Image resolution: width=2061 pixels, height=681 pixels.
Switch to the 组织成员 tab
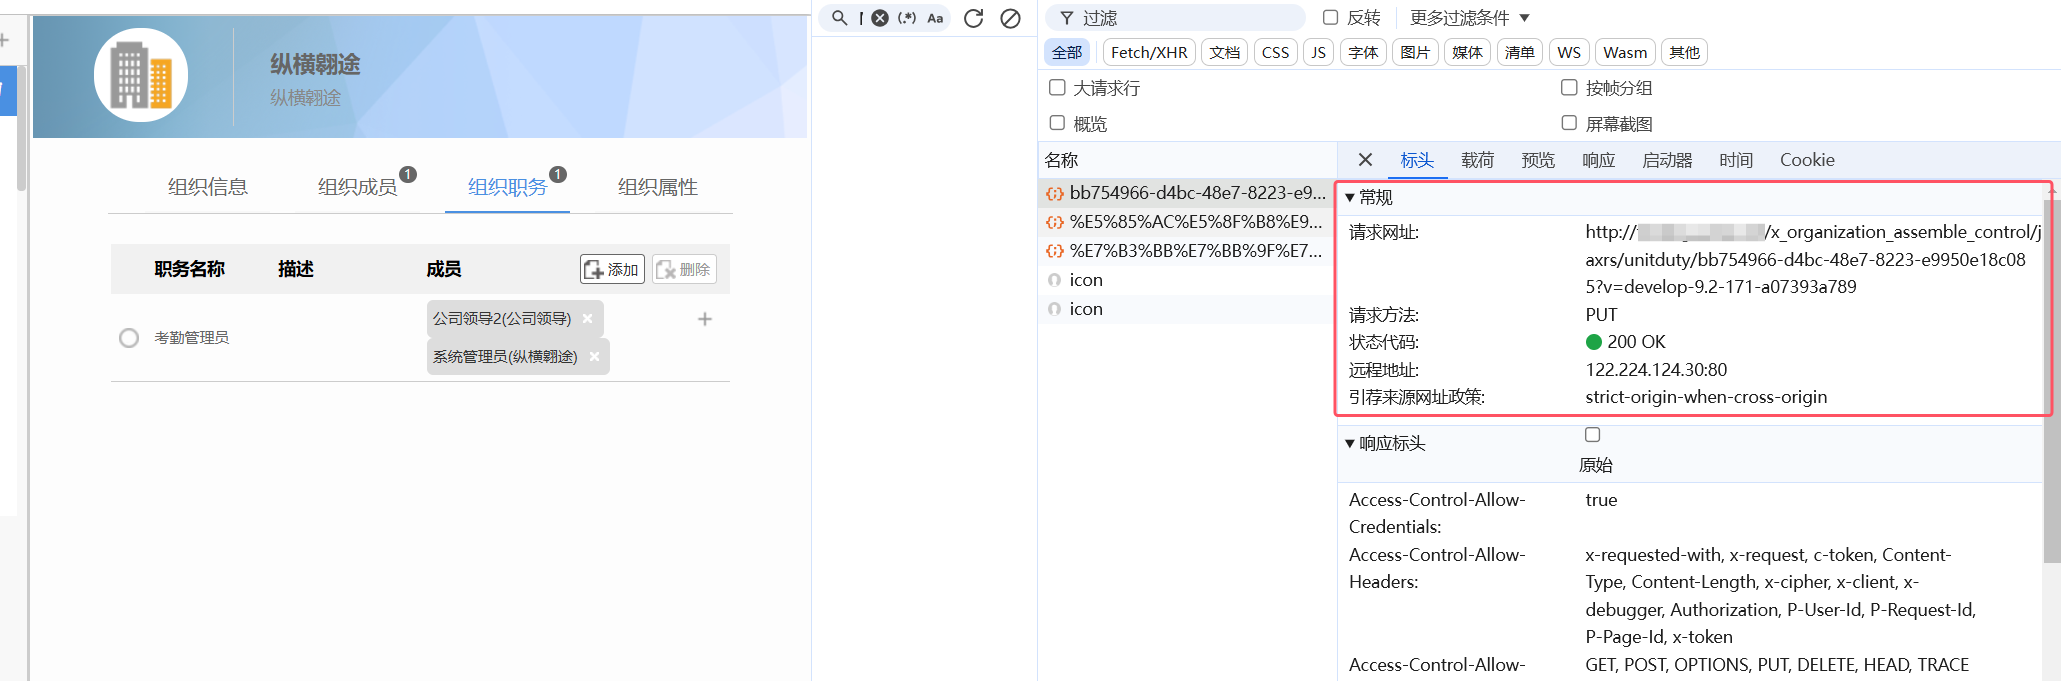click(358, 187)
